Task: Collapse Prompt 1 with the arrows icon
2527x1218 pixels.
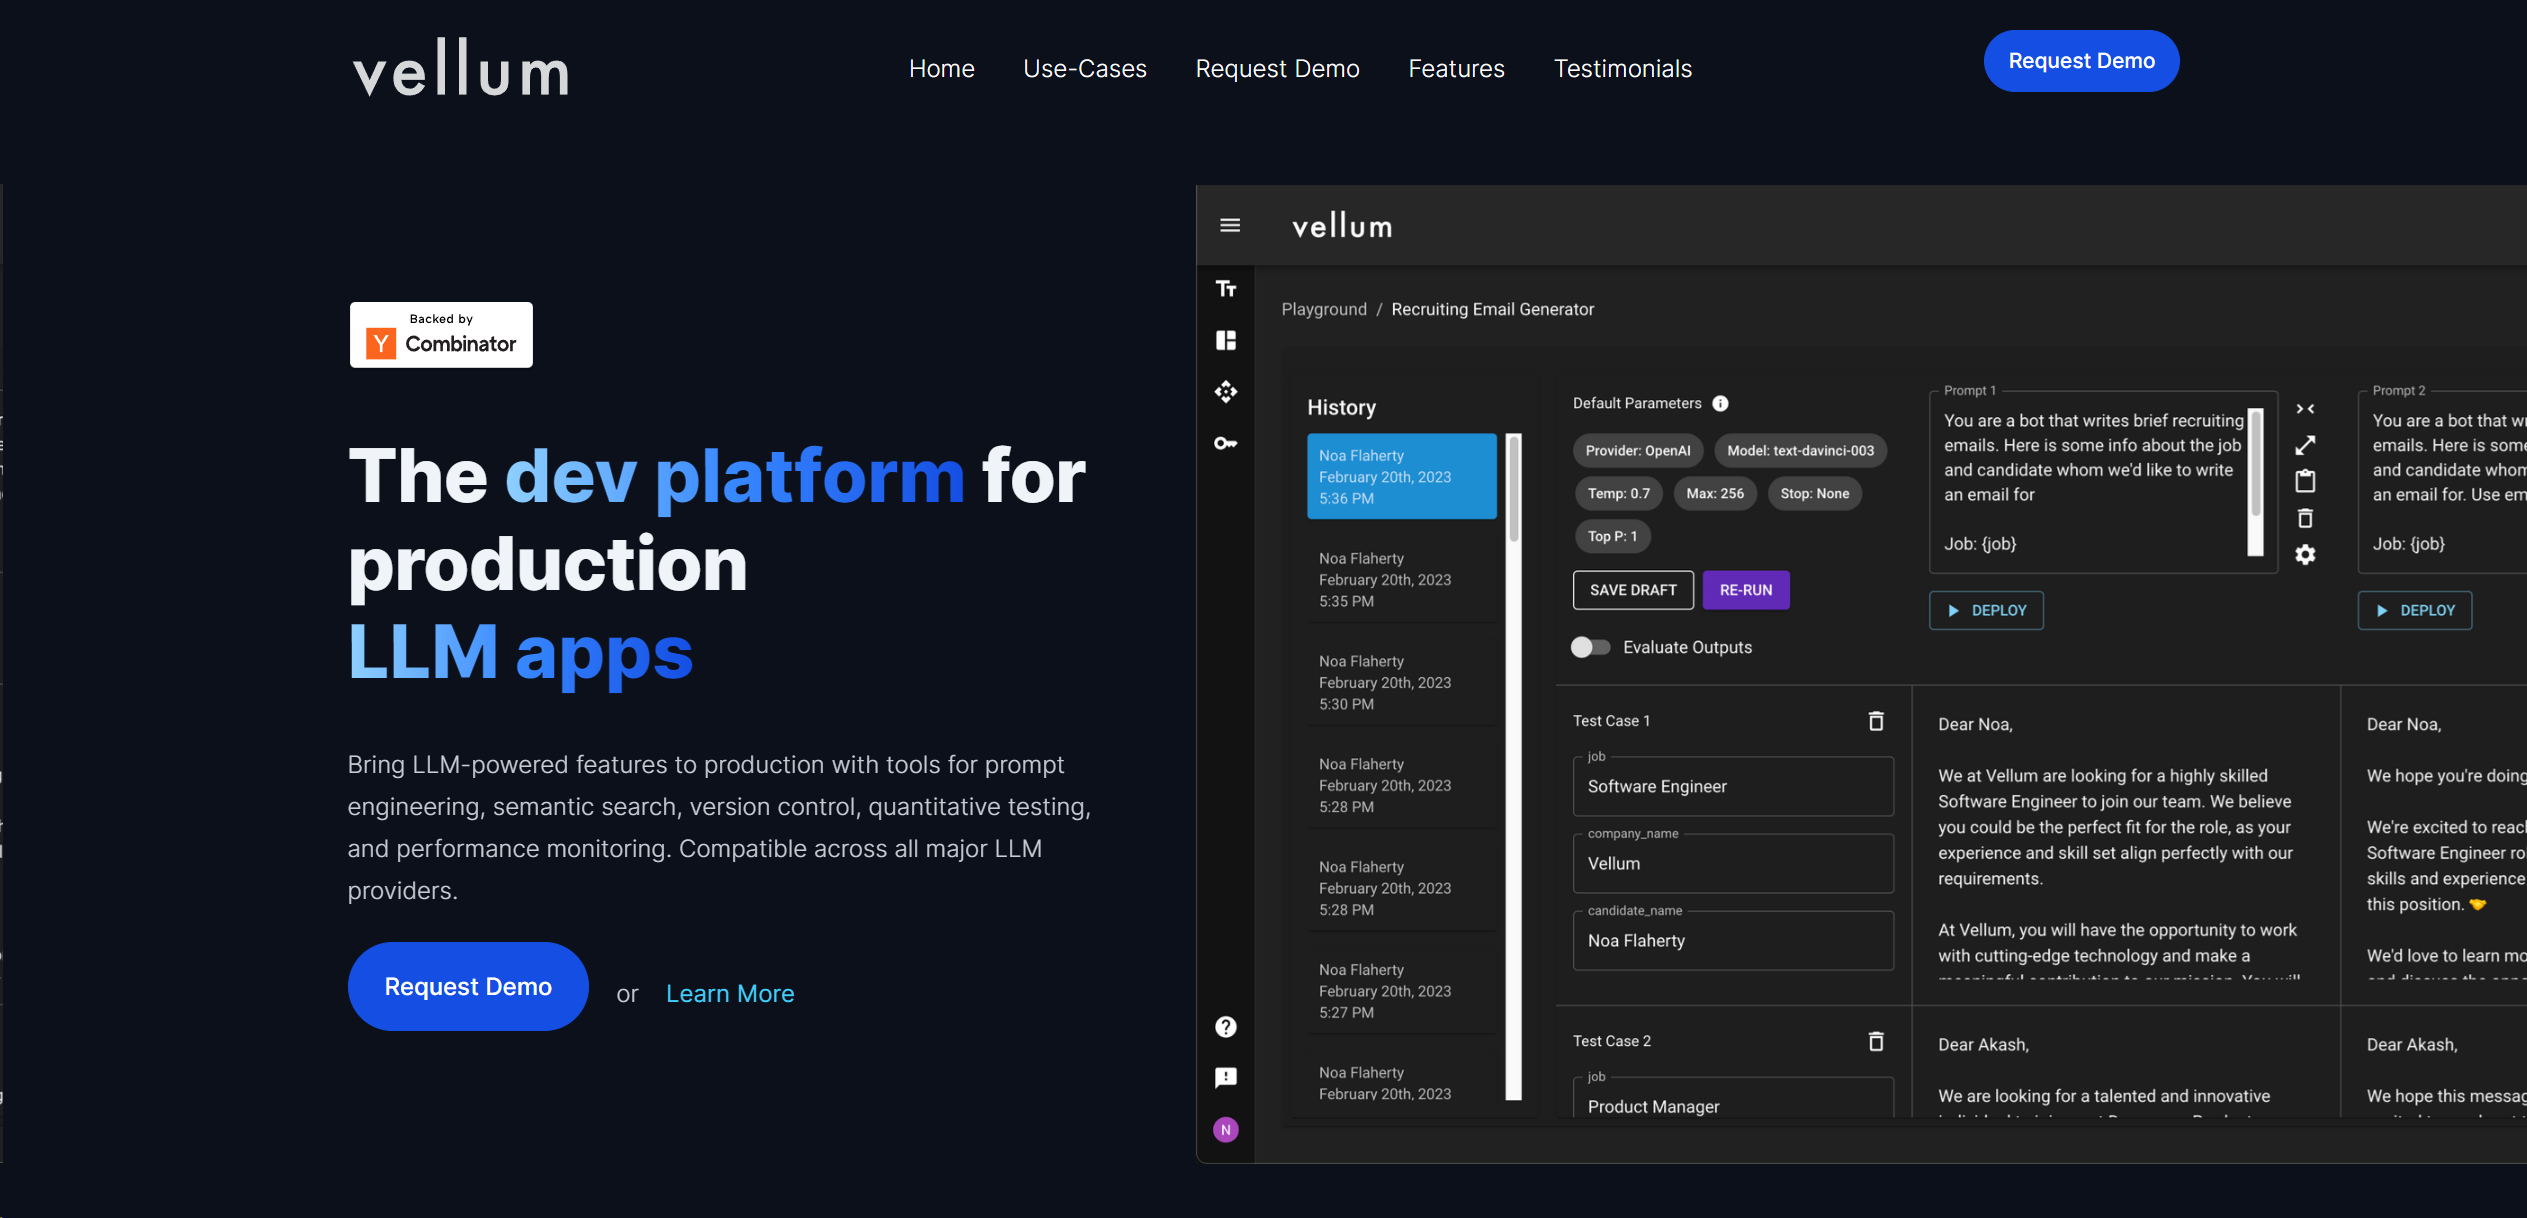Action: (2305, 409)
